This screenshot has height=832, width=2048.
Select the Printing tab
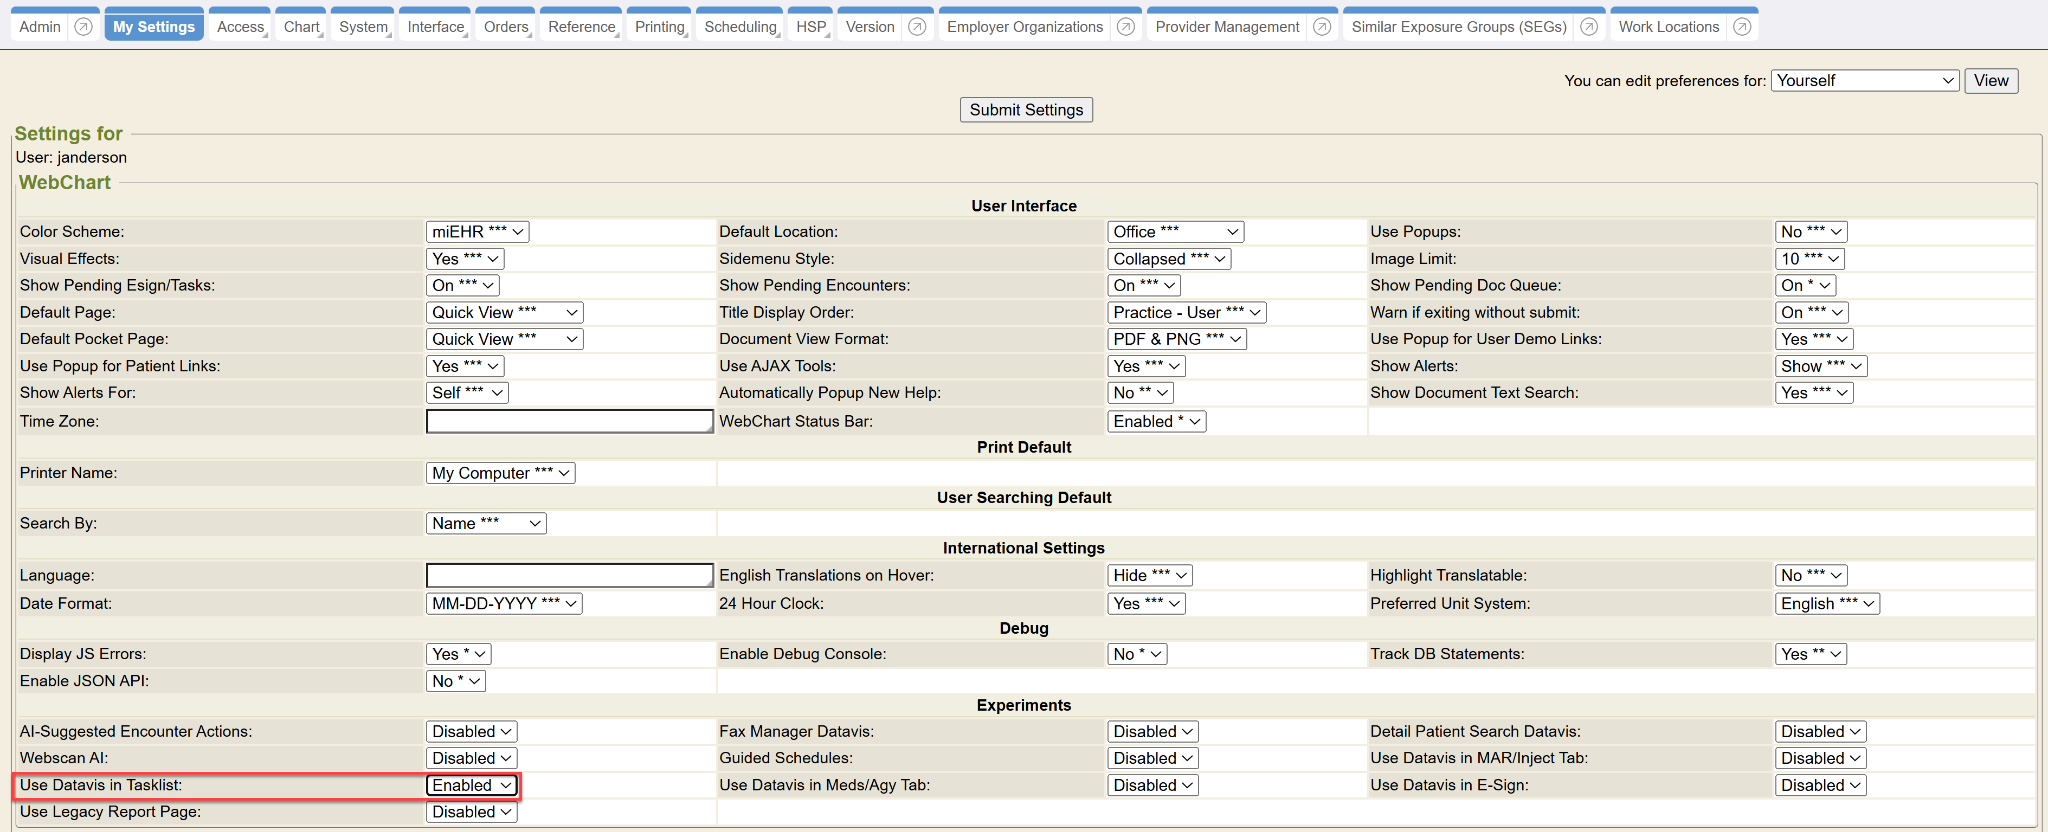[660, 27]
